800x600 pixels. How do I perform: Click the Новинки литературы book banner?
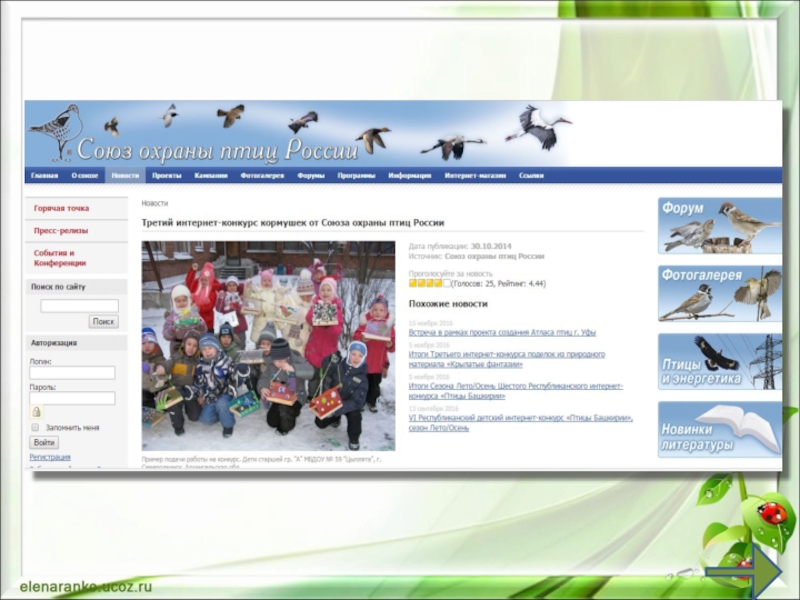(719, 430)
